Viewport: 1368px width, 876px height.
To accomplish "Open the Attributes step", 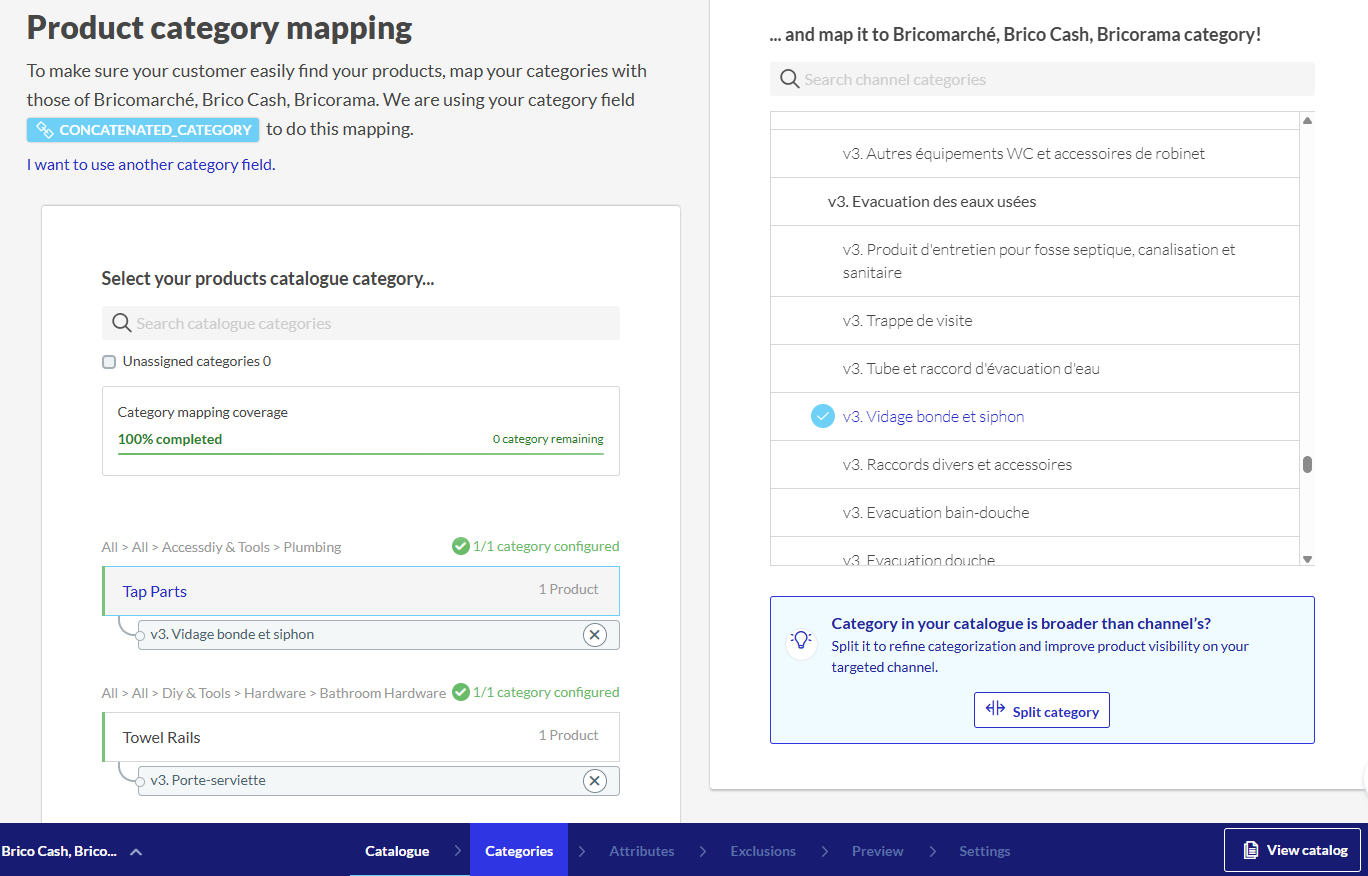I will pos(641,851).
